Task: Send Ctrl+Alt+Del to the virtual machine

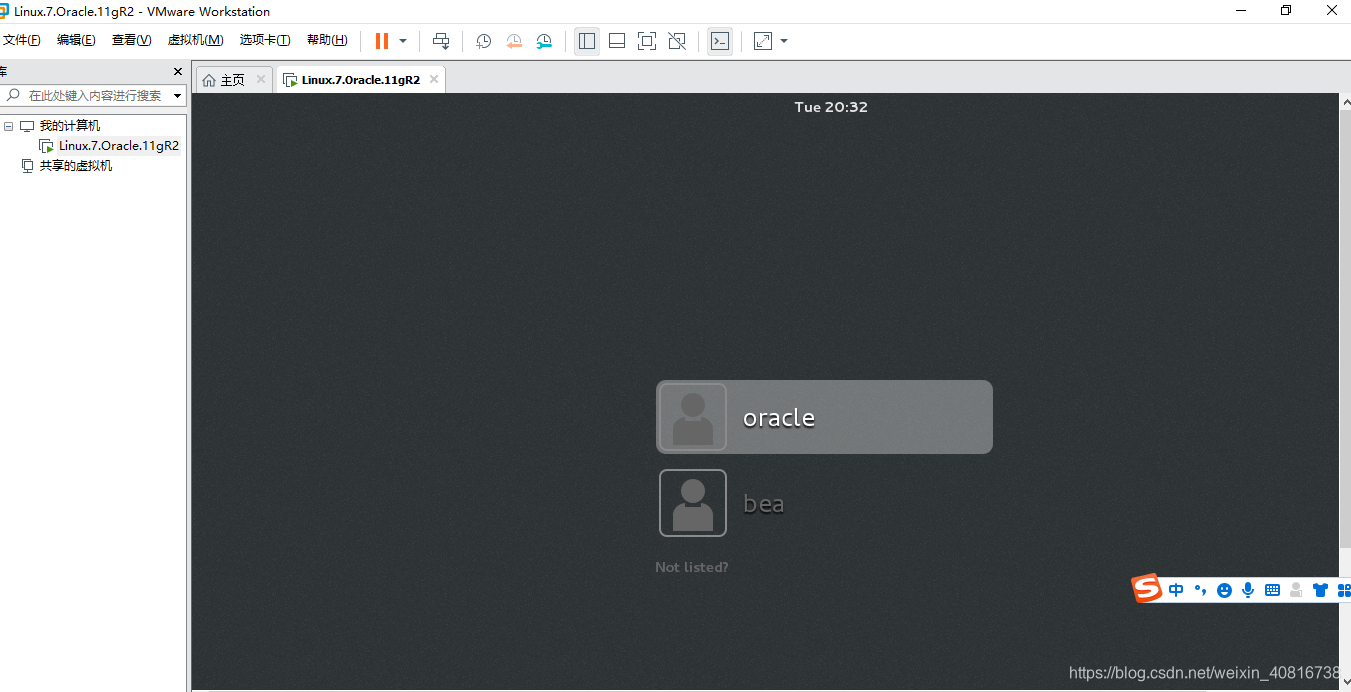Action: (441, 41)
